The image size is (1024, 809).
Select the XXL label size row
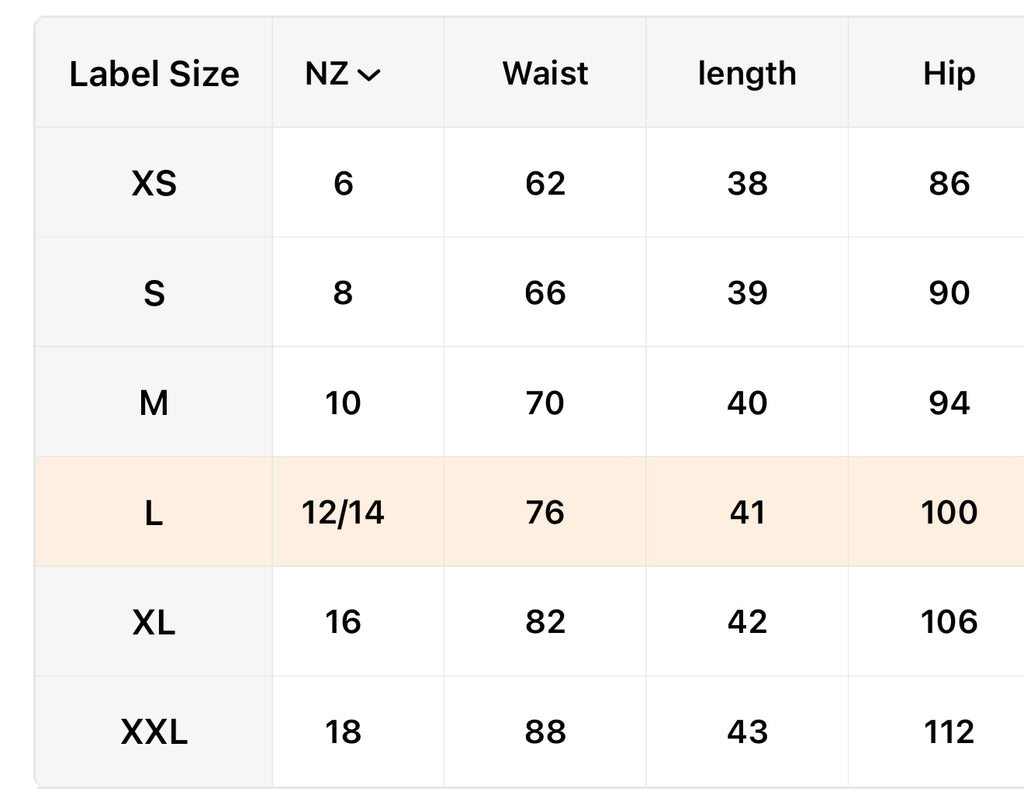(154, 732)
